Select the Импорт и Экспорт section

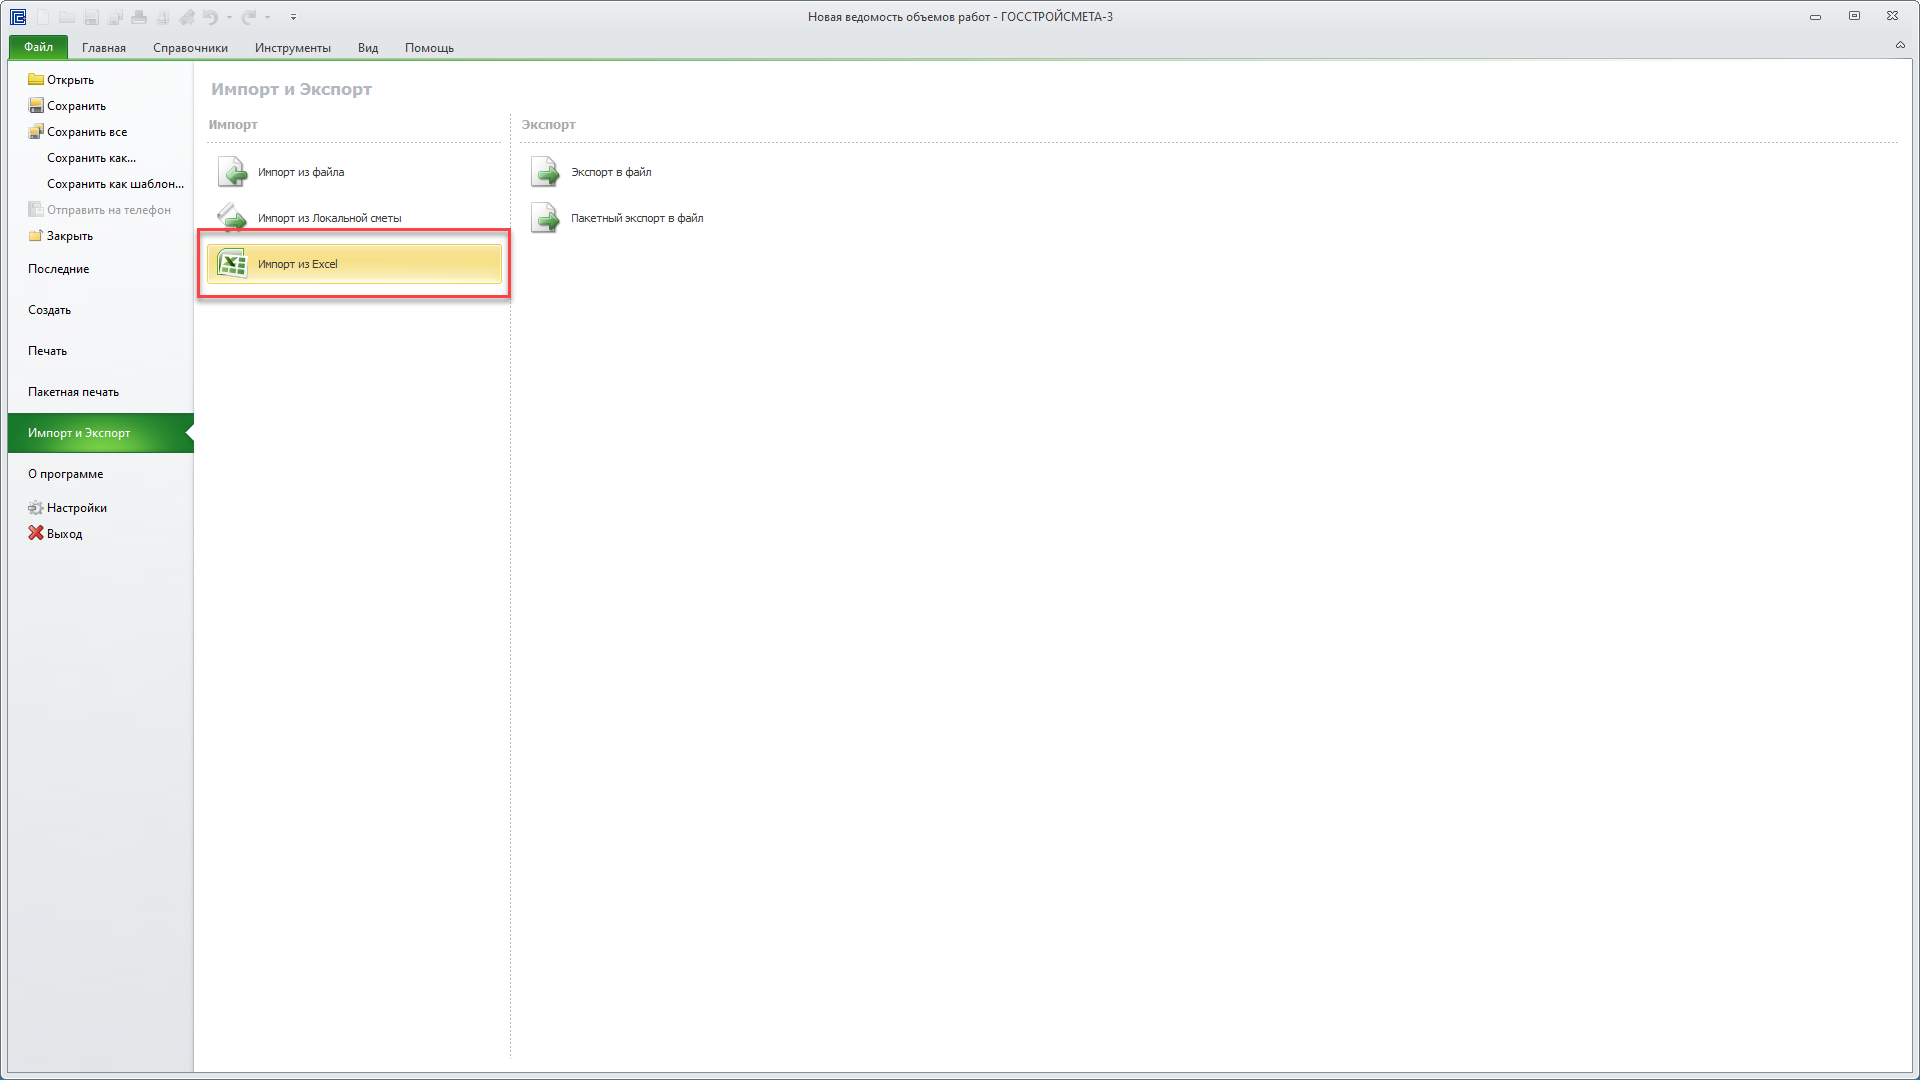point(101,433)
